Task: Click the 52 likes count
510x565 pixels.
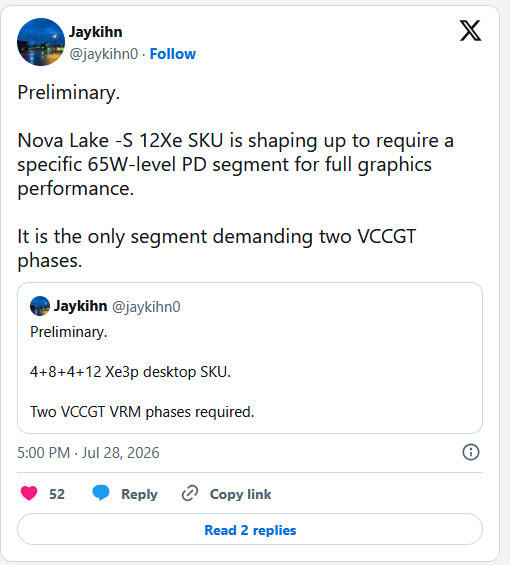Action: point(57,494)
